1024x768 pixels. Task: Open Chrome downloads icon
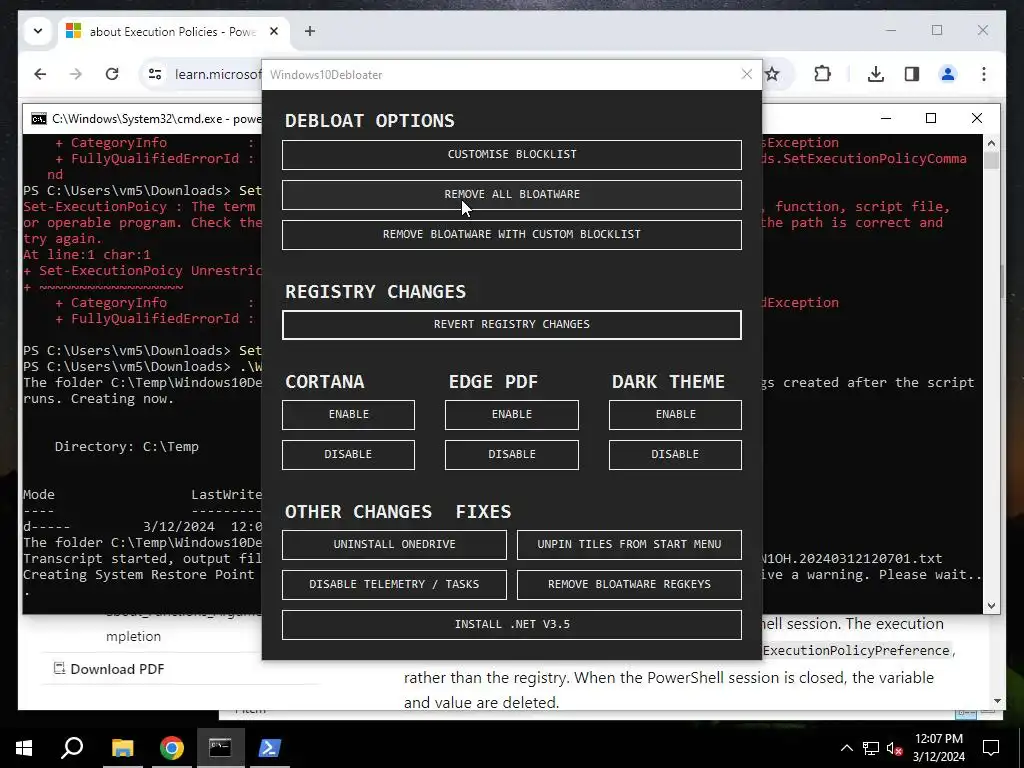876,74
